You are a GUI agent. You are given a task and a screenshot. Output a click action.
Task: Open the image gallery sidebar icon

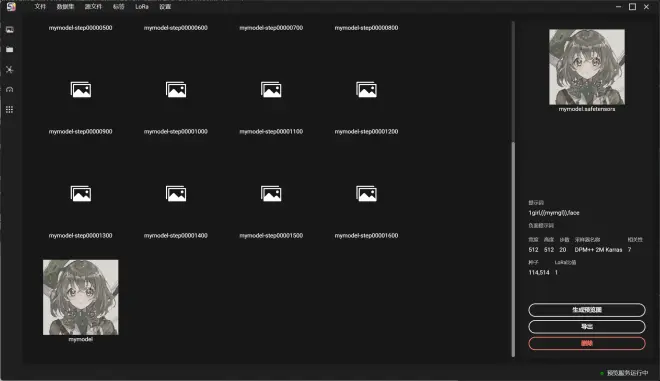[x=10, y=29]
